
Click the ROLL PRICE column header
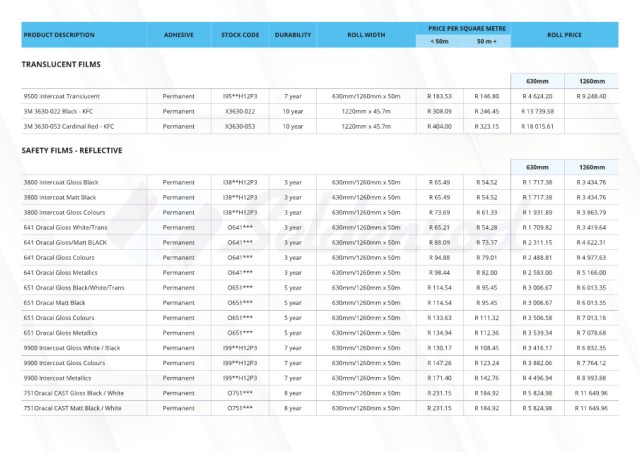564,35
